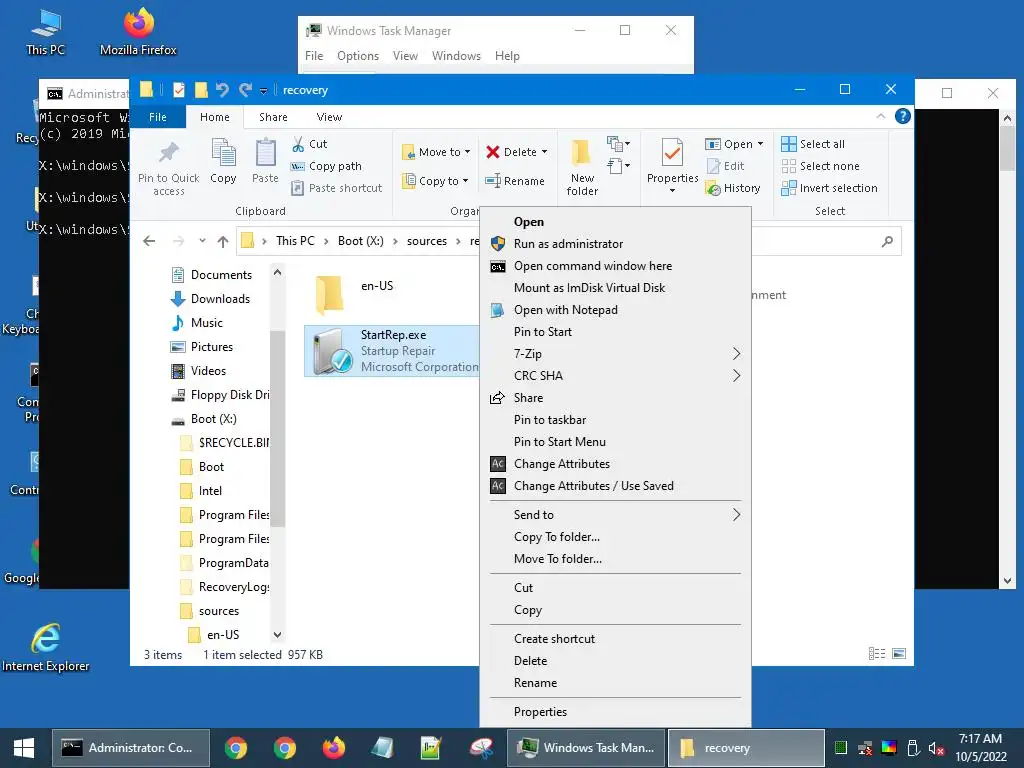Image resolution: width=1024 pixels, height=768 pixels.
Task: Click the Redo icon in the title bar
Action: (x=246, y=89)
